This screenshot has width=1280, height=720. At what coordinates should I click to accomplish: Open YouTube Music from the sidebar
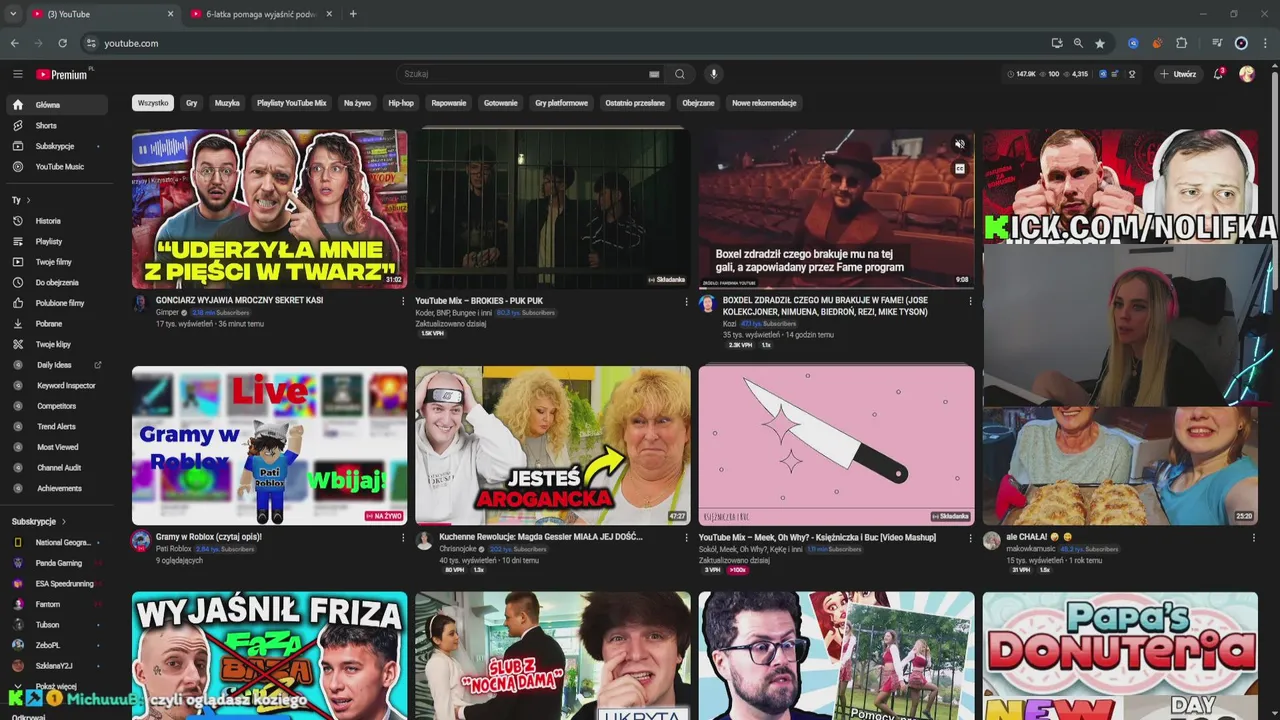[60, 167]
